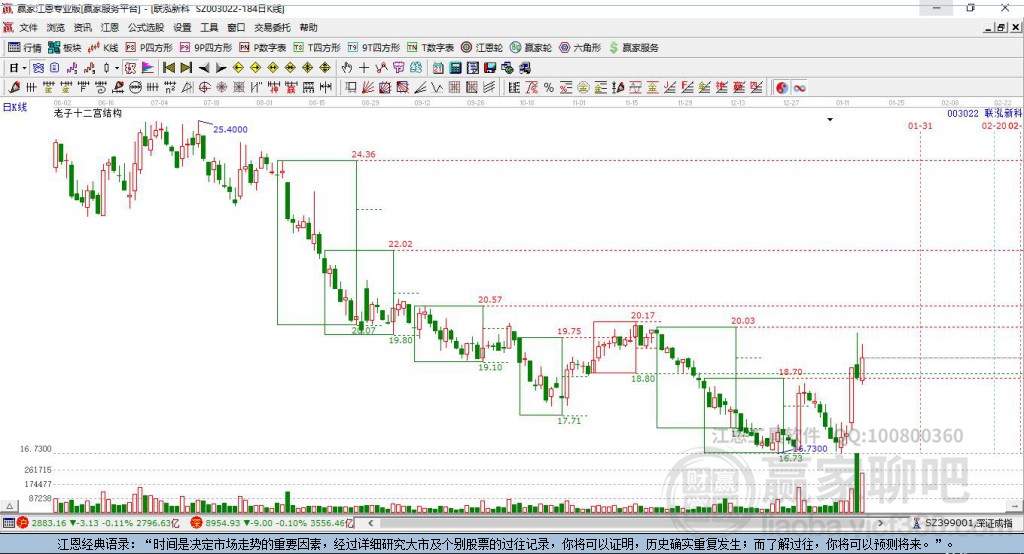Click the 22.02 price level label
Viewport: 1024px width, 554px height.
[x=400, y=244]
